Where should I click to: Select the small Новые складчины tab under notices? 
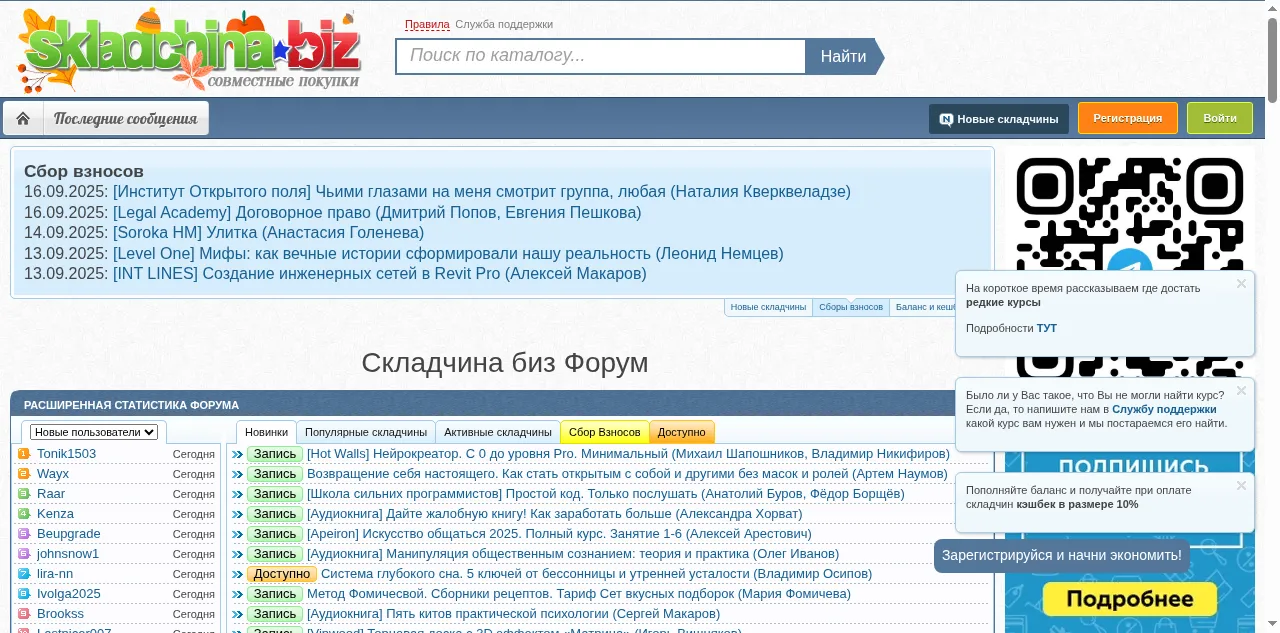pos(768,307)
